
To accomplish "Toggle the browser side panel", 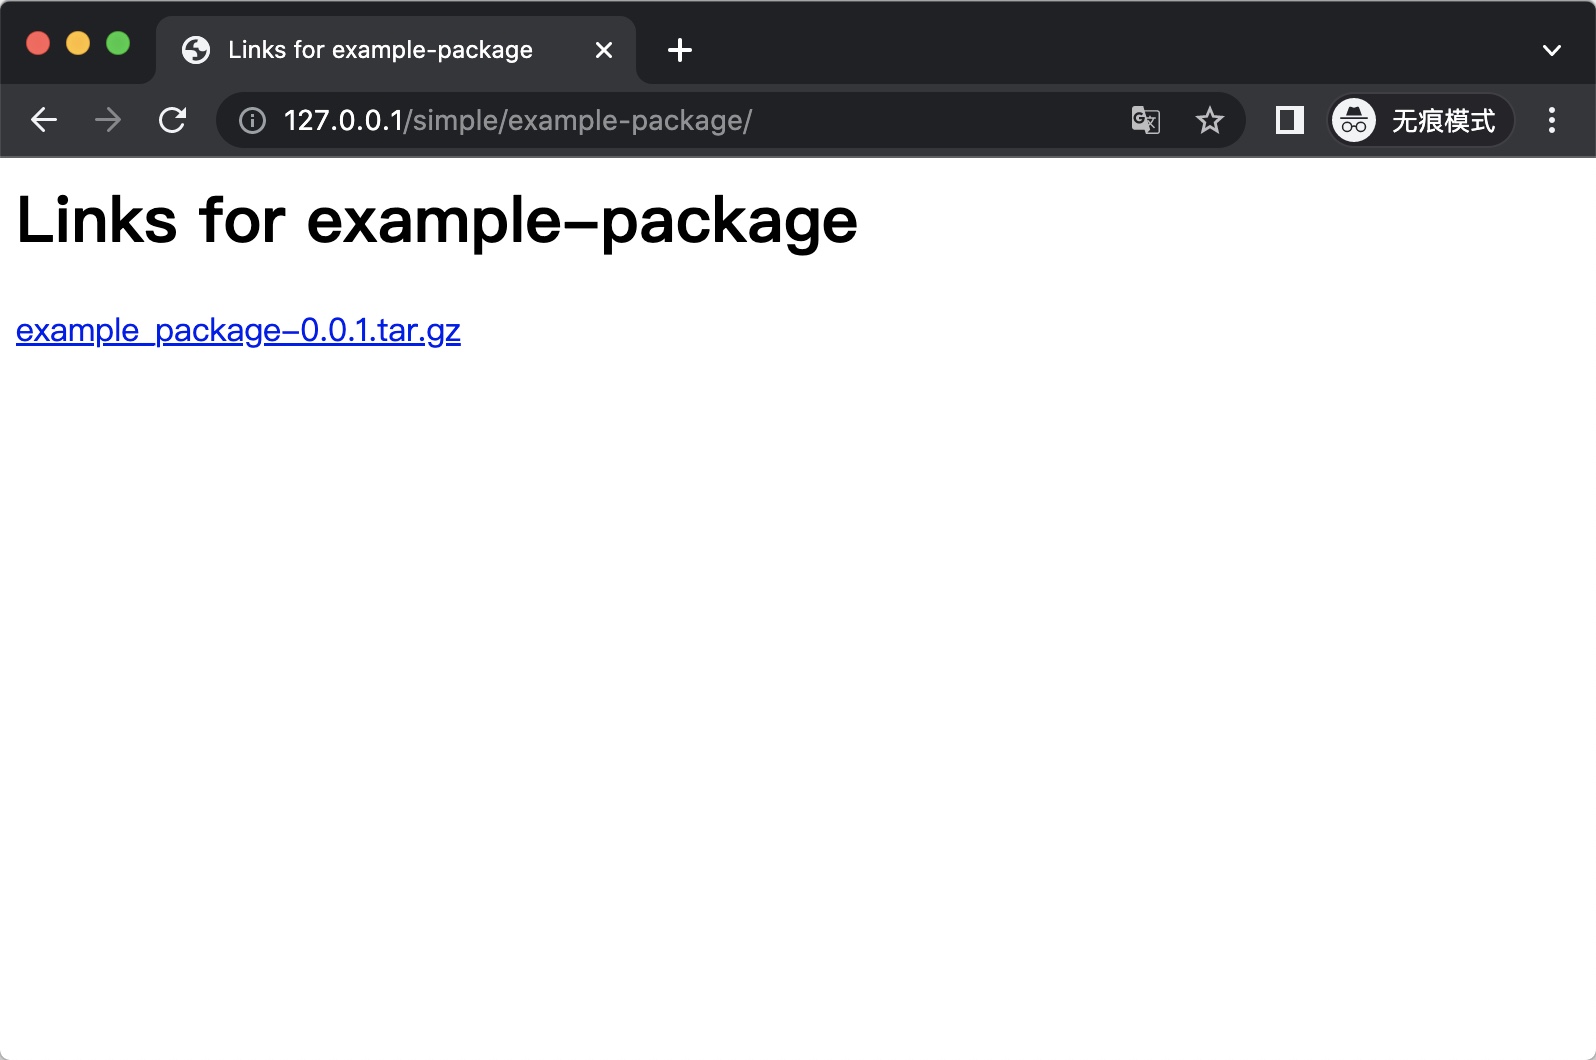I will click(x=1290, y=120).
